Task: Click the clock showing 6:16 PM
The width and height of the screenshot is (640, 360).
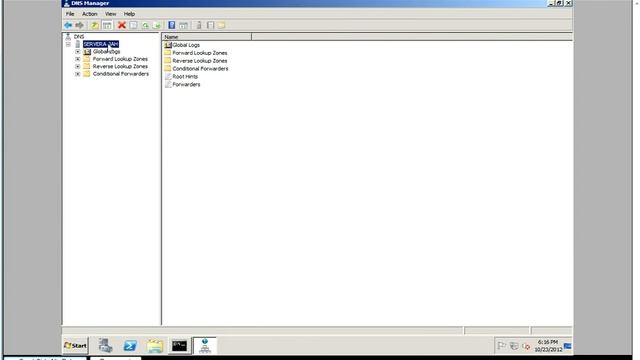Action: [548, 346]
